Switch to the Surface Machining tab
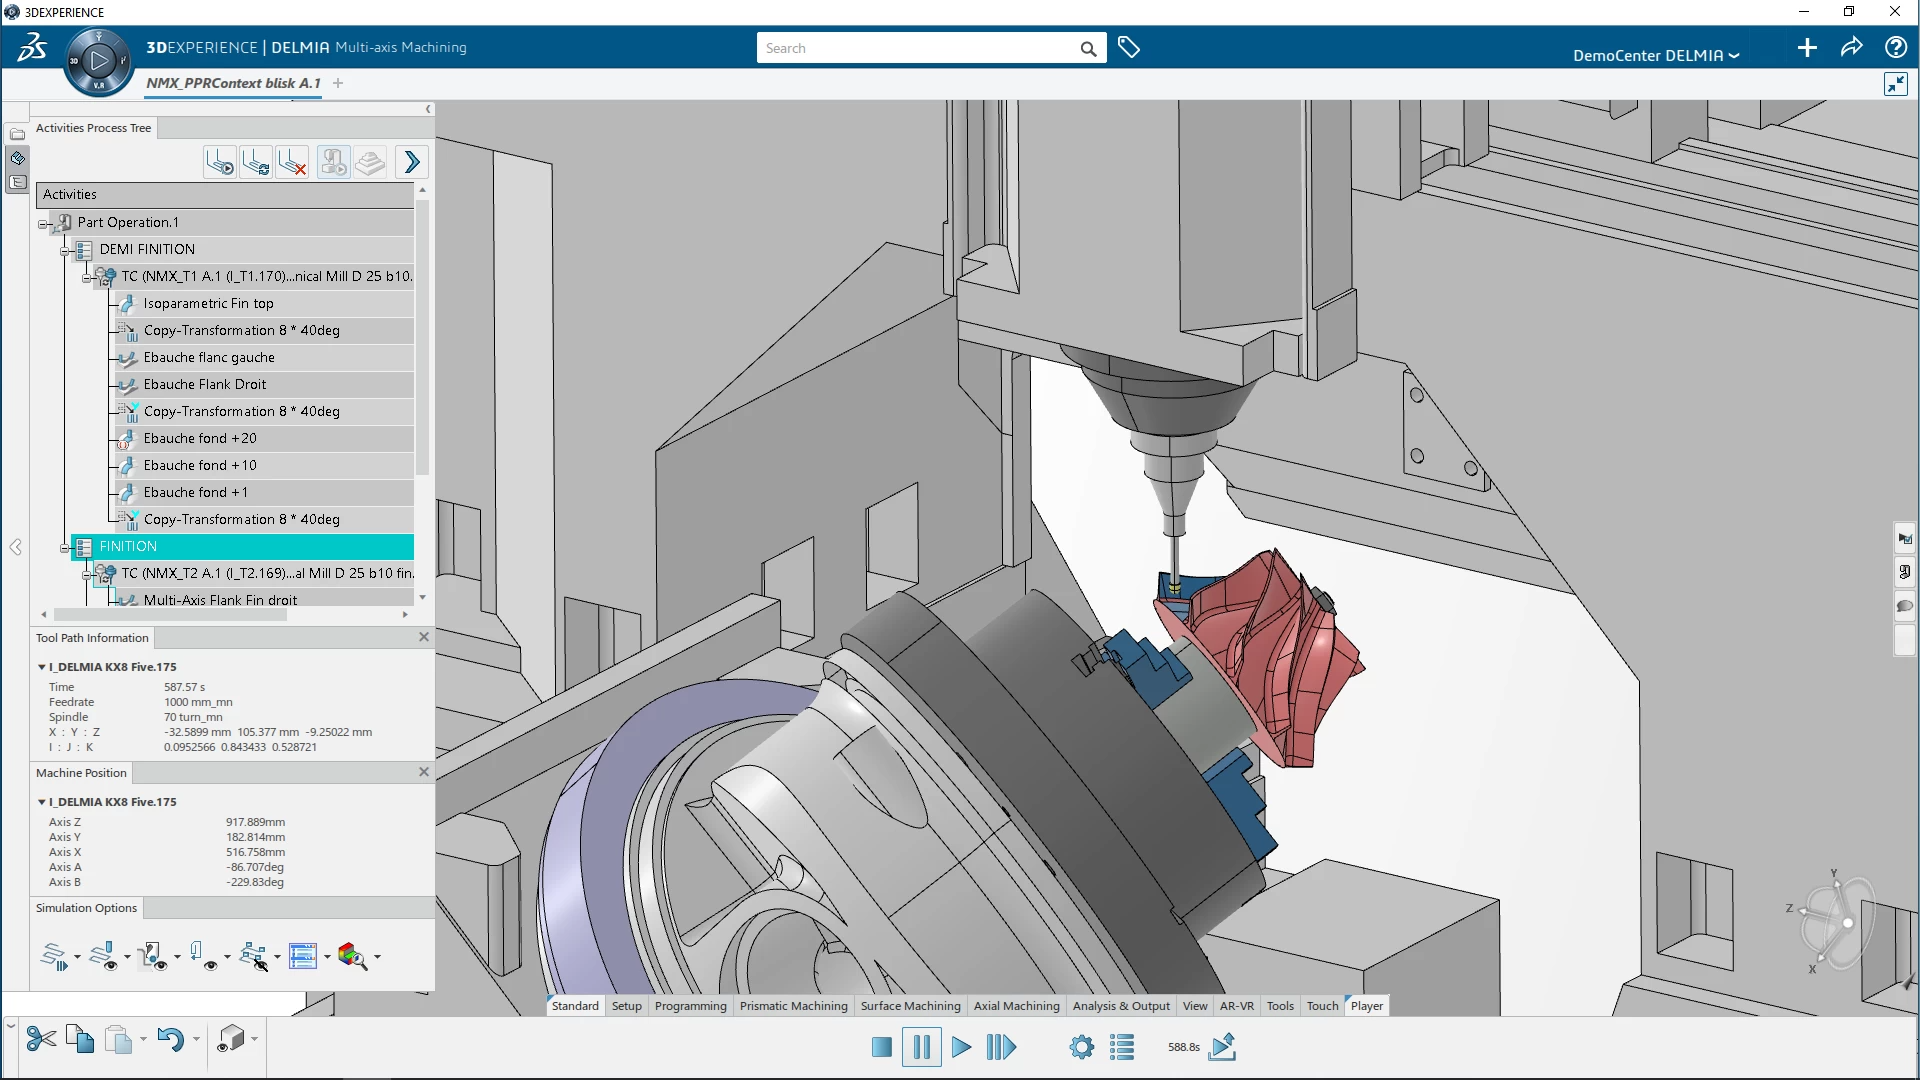This screenshot has width=1920, height=1080. [x=910, y=1006]
